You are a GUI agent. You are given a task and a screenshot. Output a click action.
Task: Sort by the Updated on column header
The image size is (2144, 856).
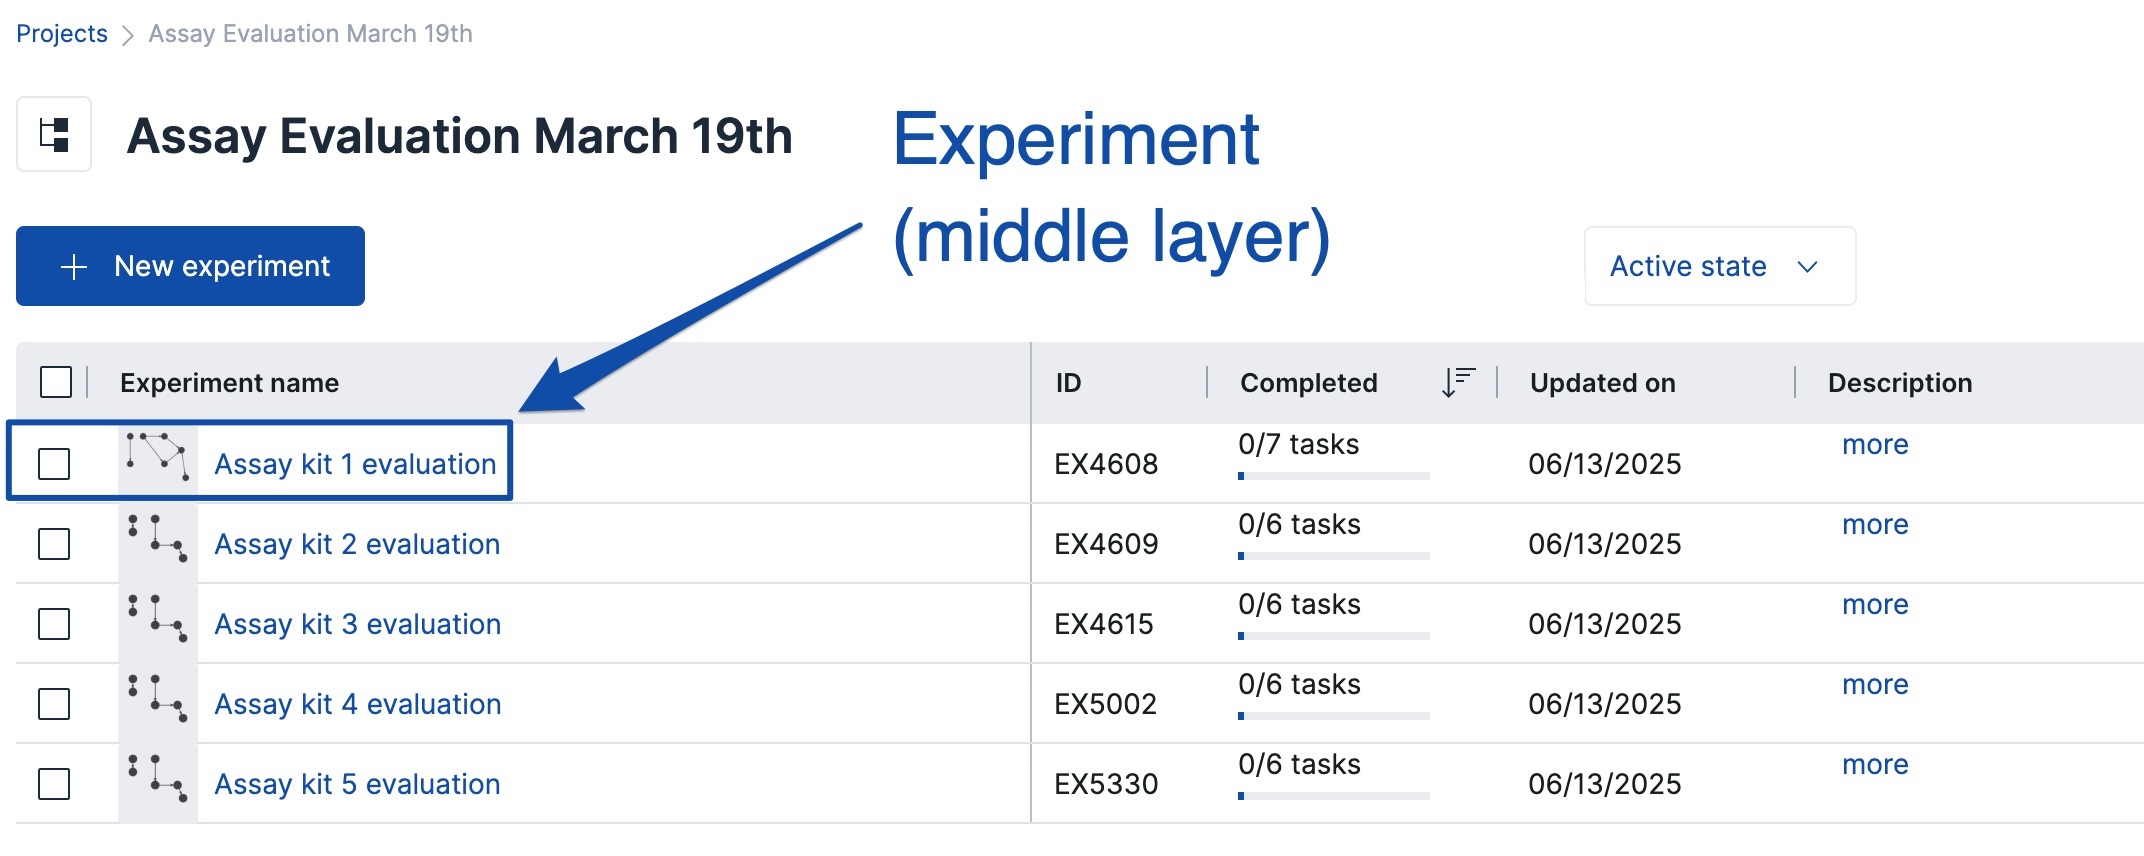pos(1602,383)
